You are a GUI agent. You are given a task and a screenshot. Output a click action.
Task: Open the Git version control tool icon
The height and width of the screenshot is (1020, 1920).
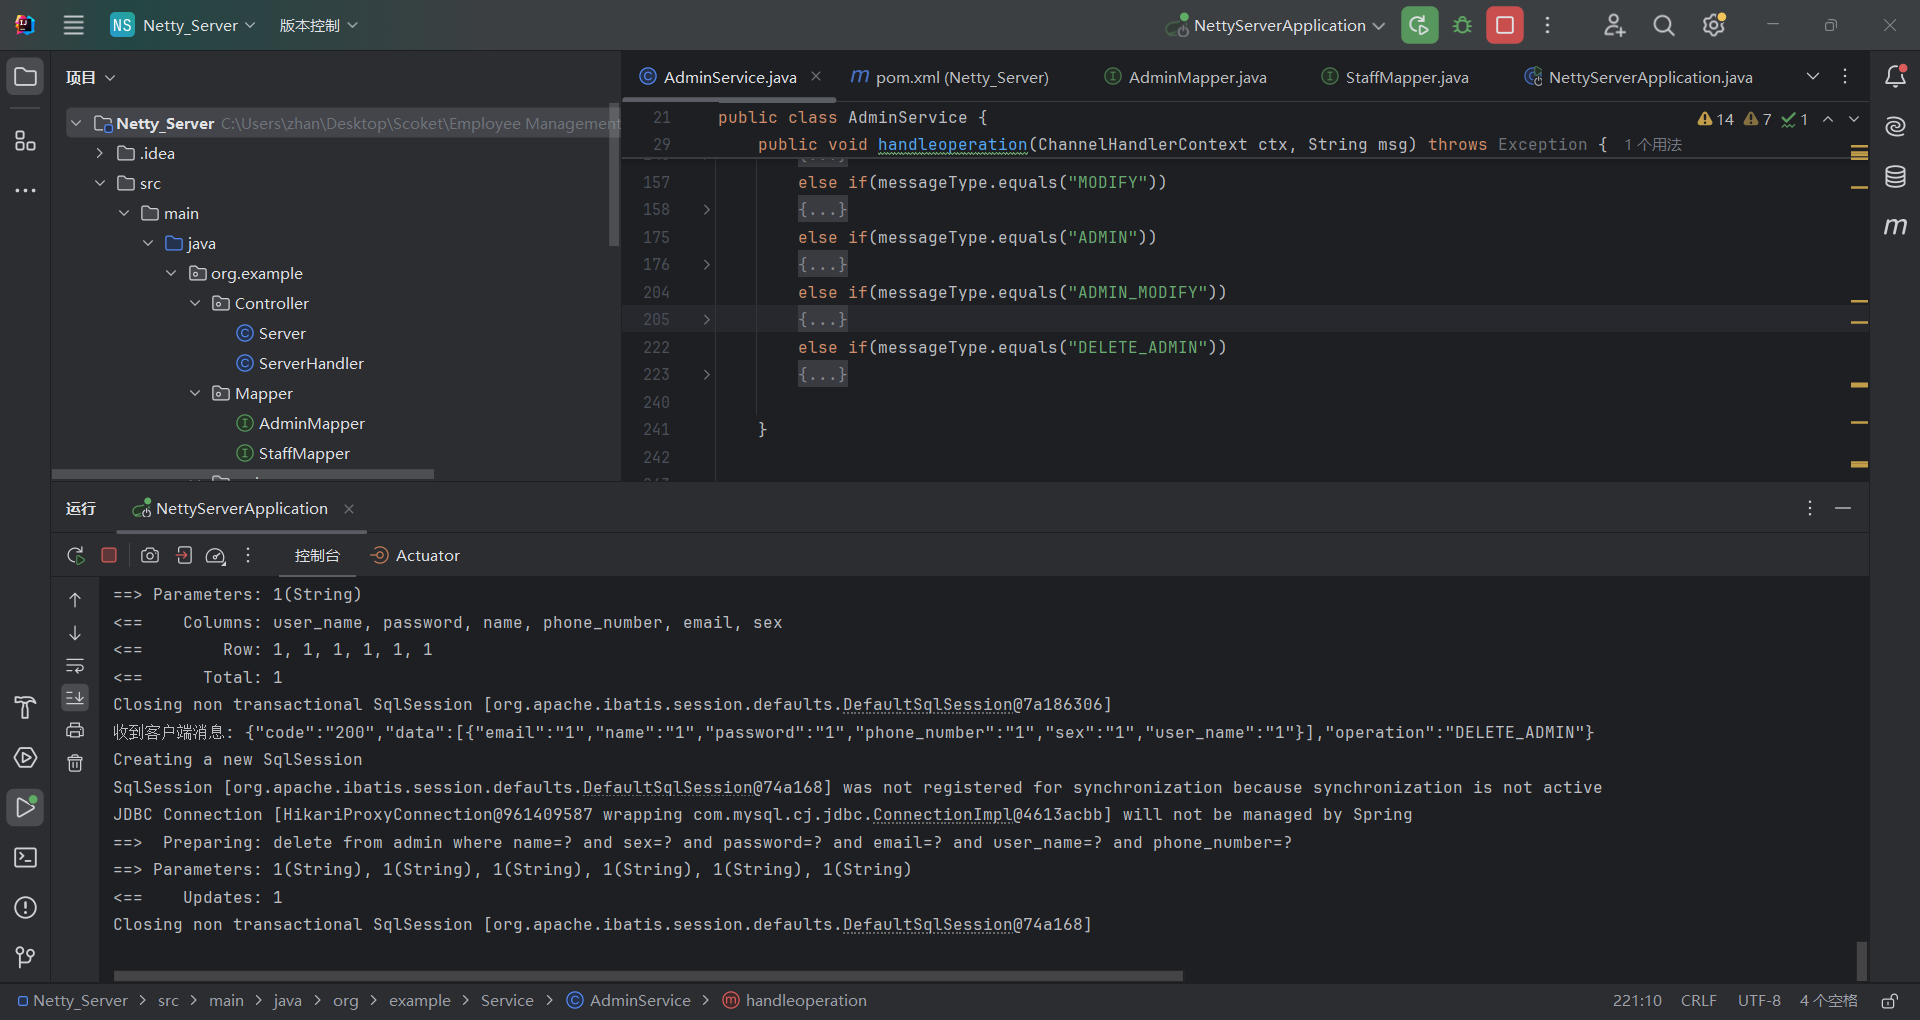coord(25,957)
